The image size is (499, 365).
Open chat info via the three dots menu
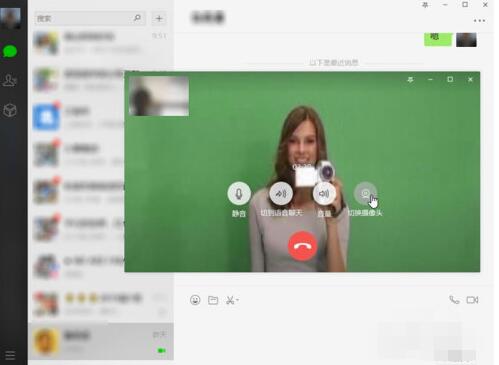pyautogui.click(x=479, y=21)
